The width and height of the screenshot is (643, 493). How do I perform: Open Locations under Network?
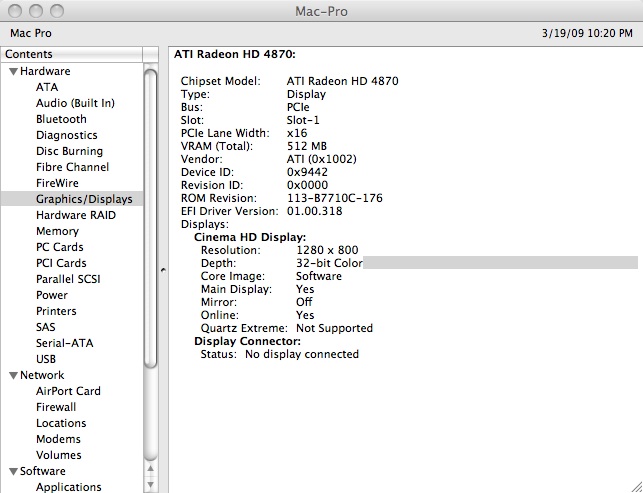tap(61, 423)
